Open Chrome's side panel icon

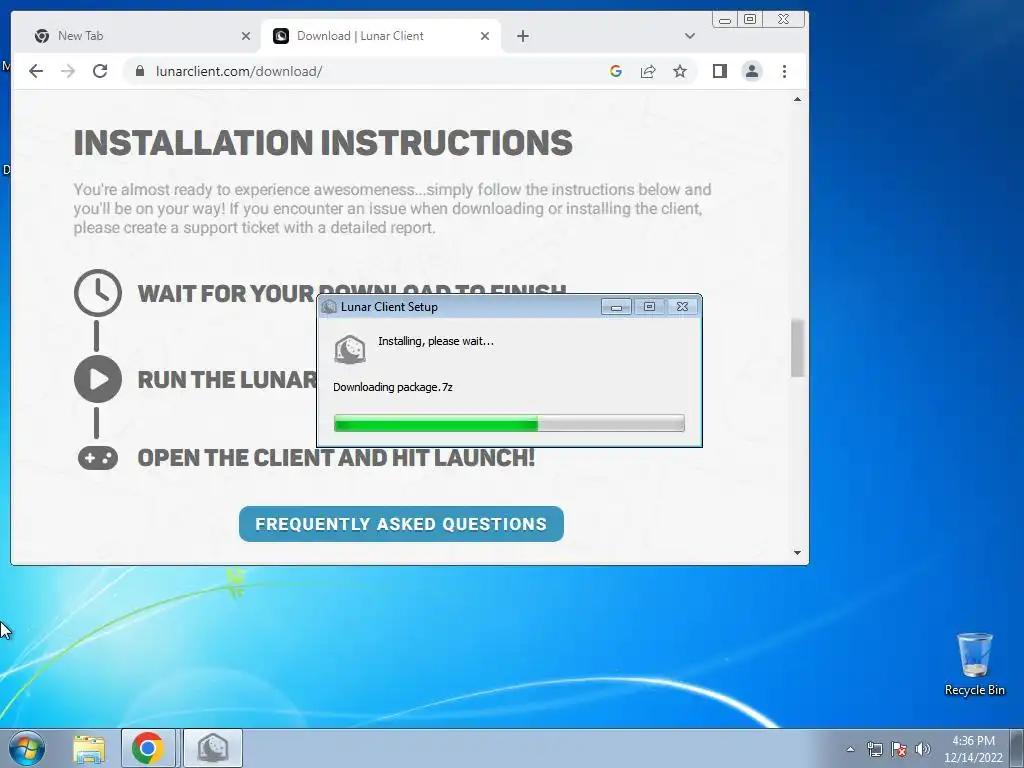click(x=720, y=71)
